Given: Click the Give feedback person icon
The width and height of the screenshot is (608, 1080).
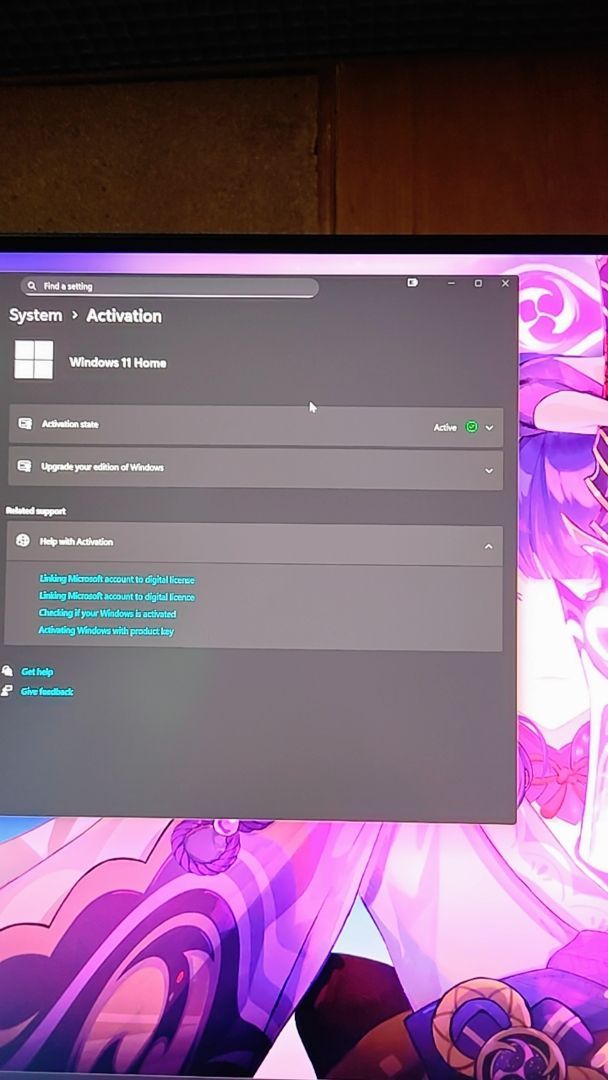Looking at the screenshot, I should [x=8, y=691].
